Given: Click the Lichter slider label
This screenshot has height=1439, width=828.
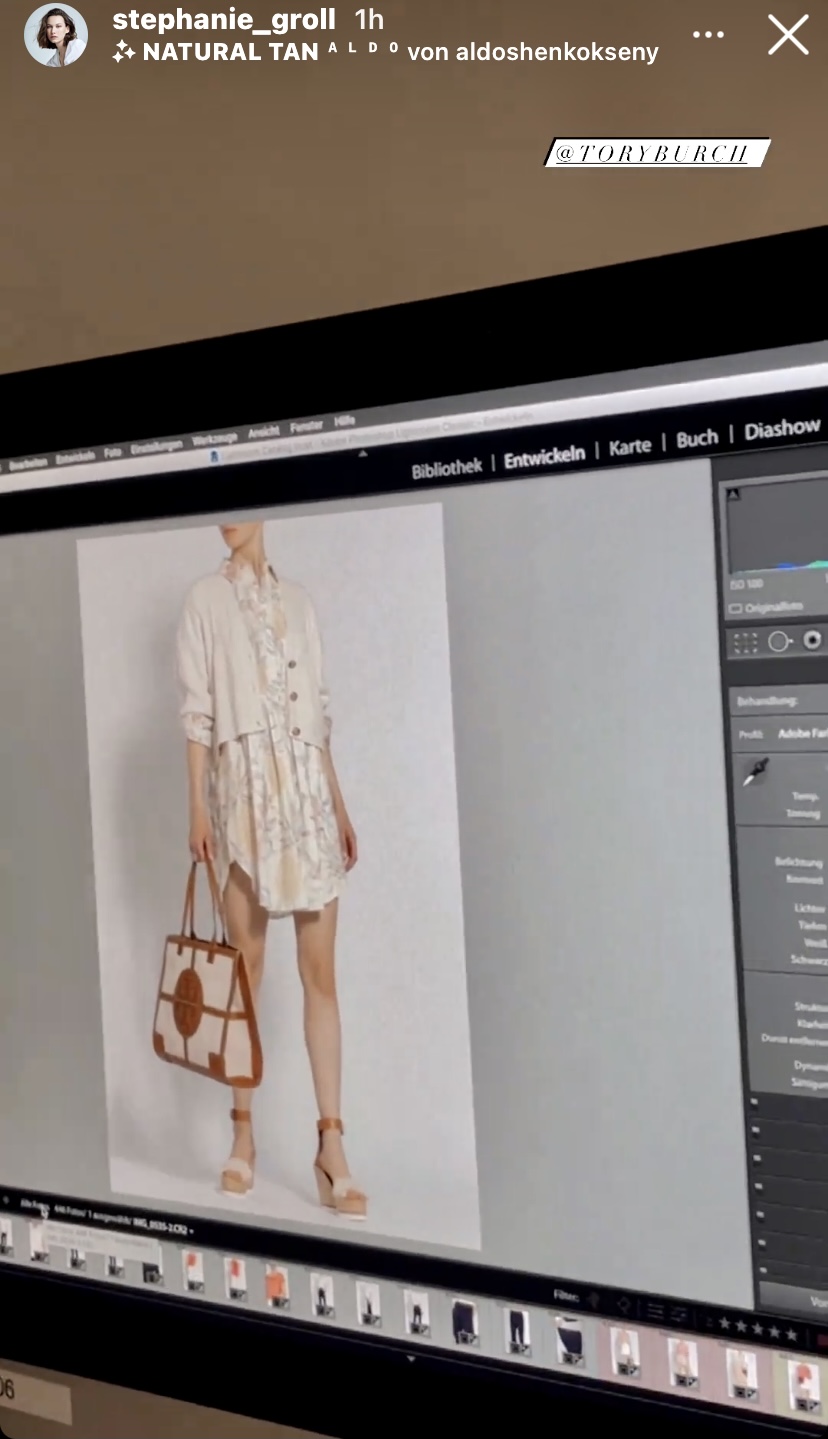Looking at the screenshot, I should (810, 909).
